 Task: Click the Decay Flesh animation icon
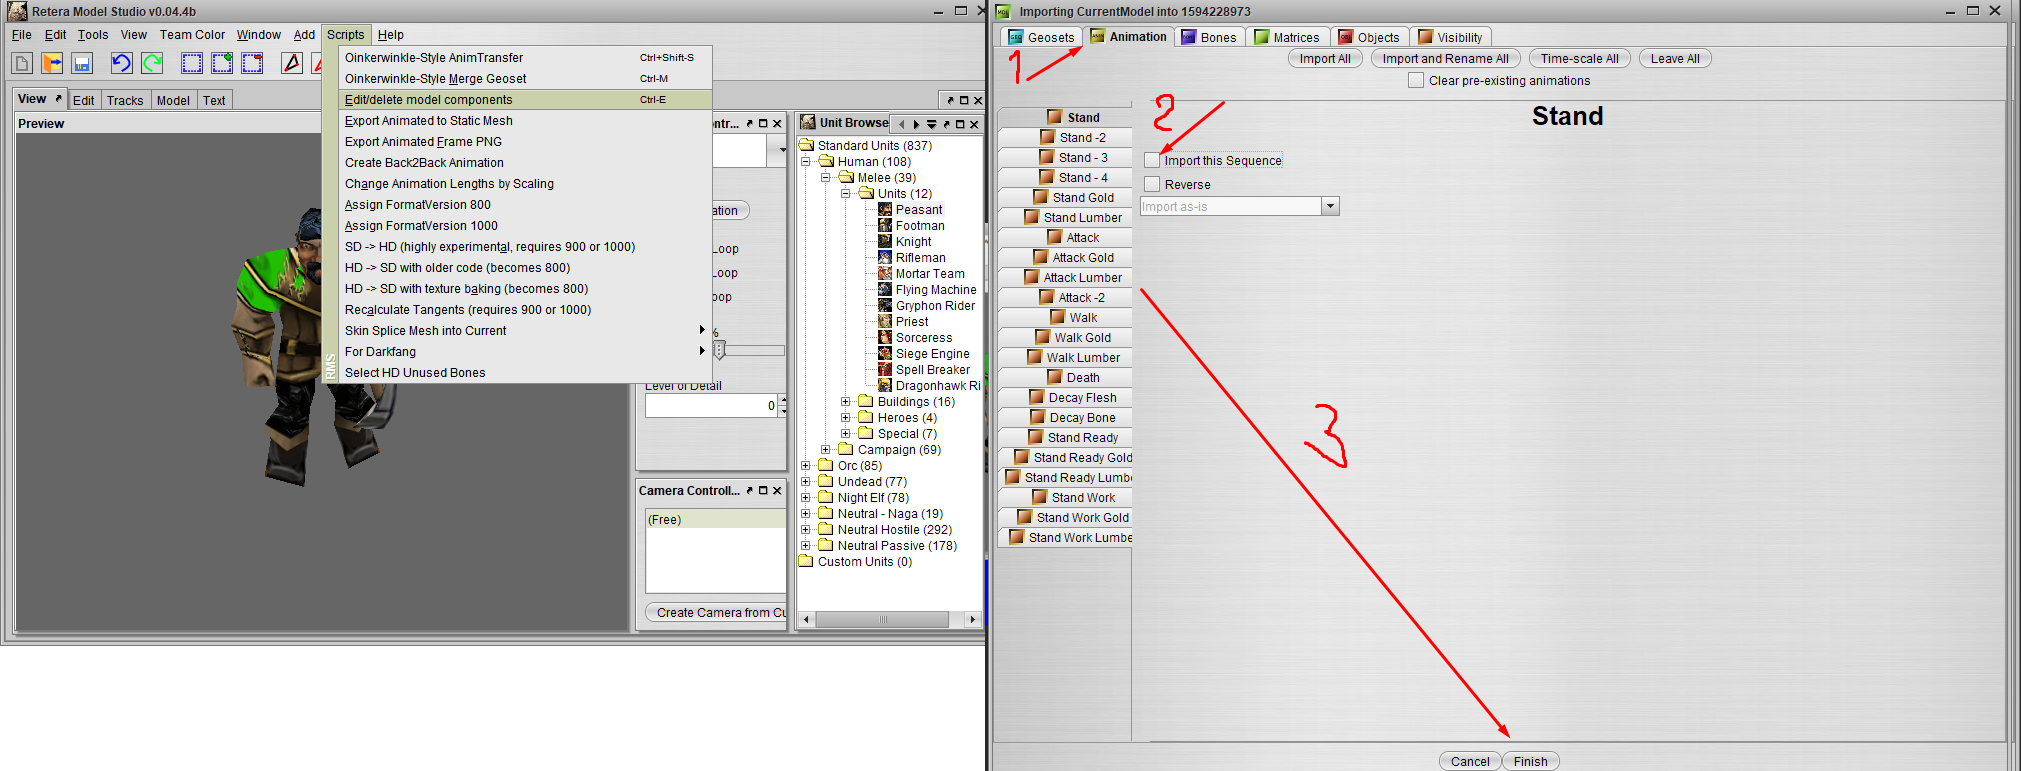point(1037,397)
